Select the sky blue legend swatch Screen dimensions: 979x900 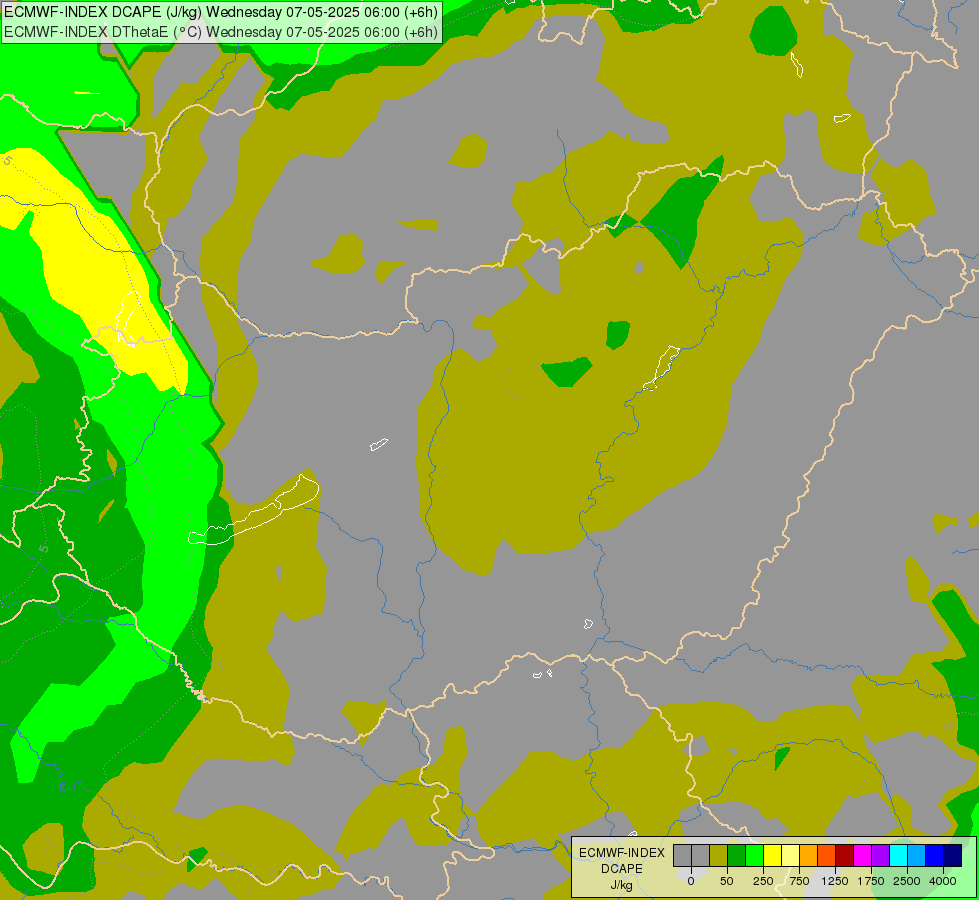[917, 855]
